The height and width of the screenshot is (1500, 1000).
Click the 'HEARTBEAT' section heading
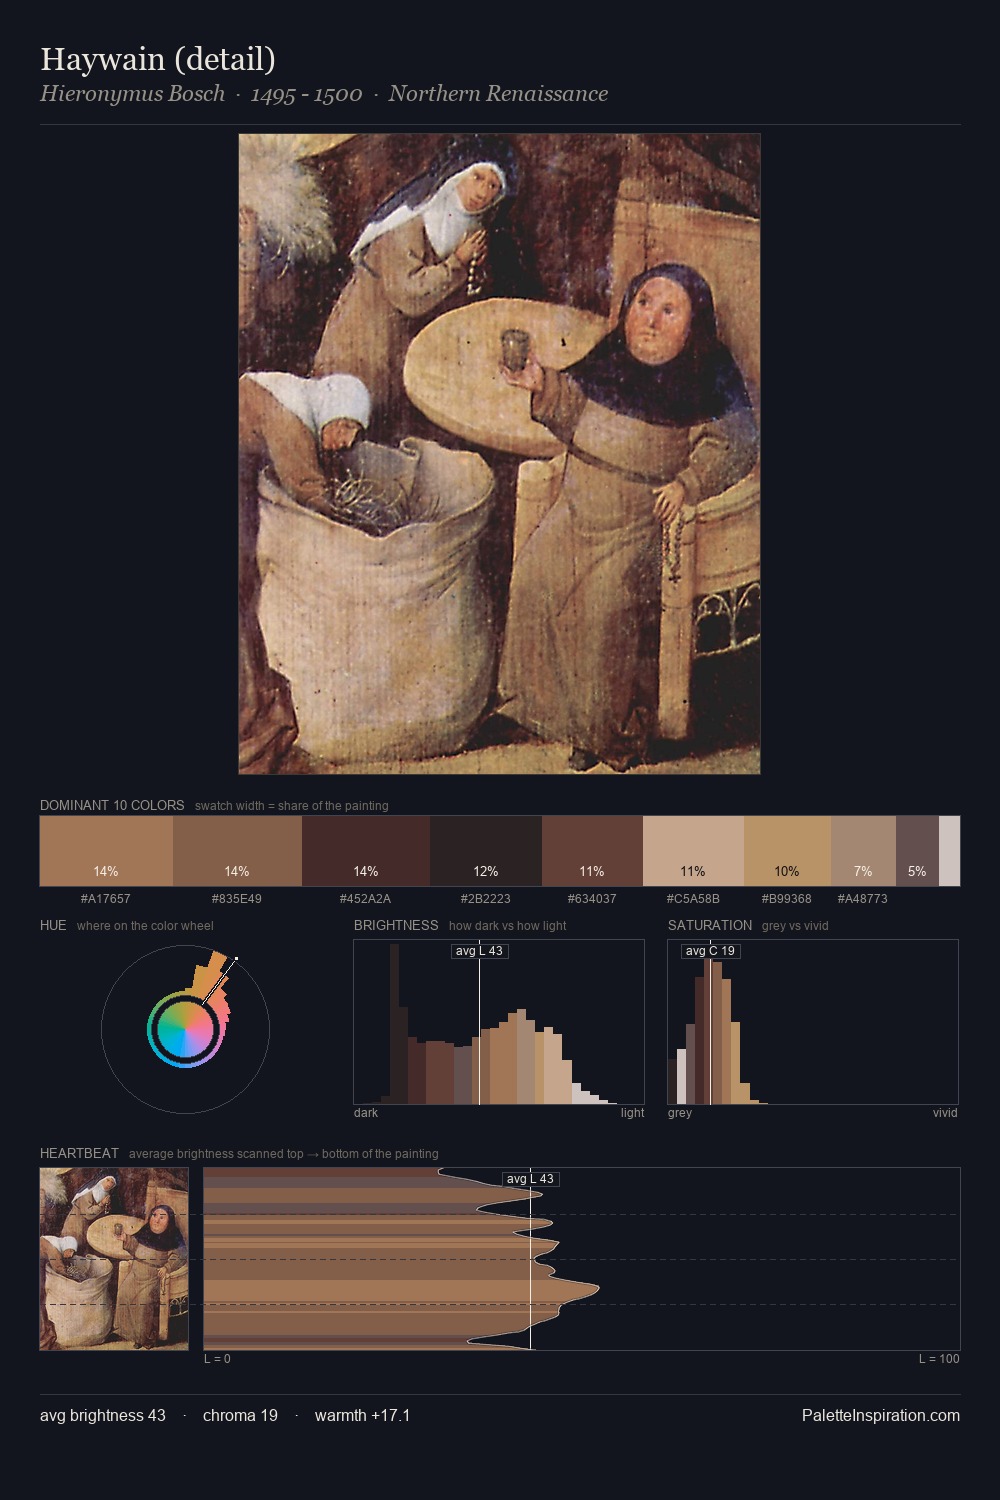pos(79,1153)
